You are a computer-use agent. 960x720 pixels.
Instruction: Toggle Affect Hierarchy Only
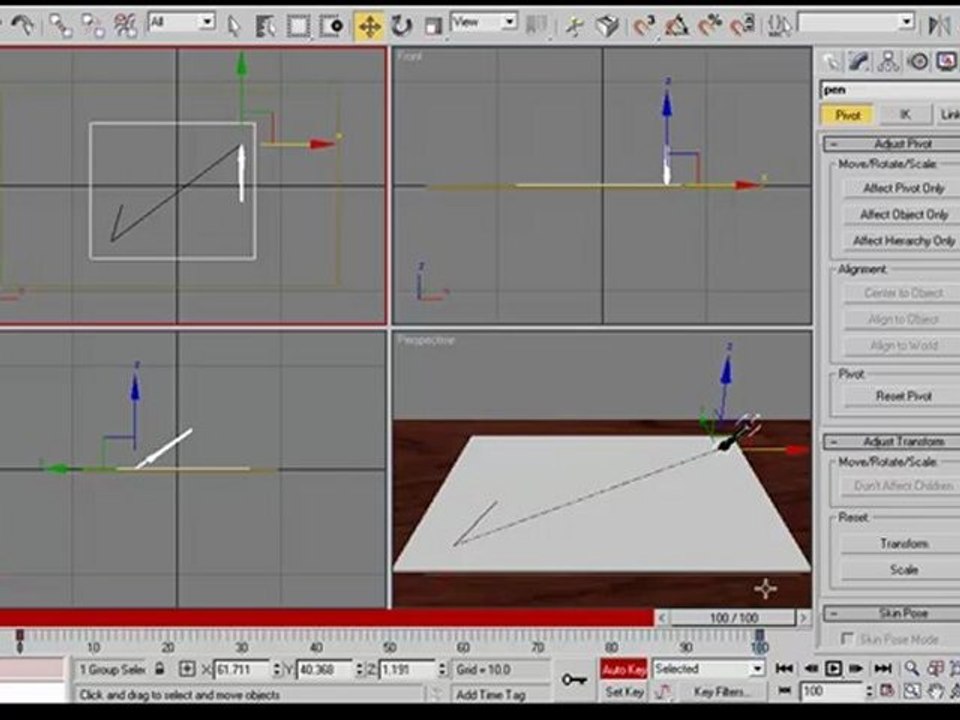902,241
